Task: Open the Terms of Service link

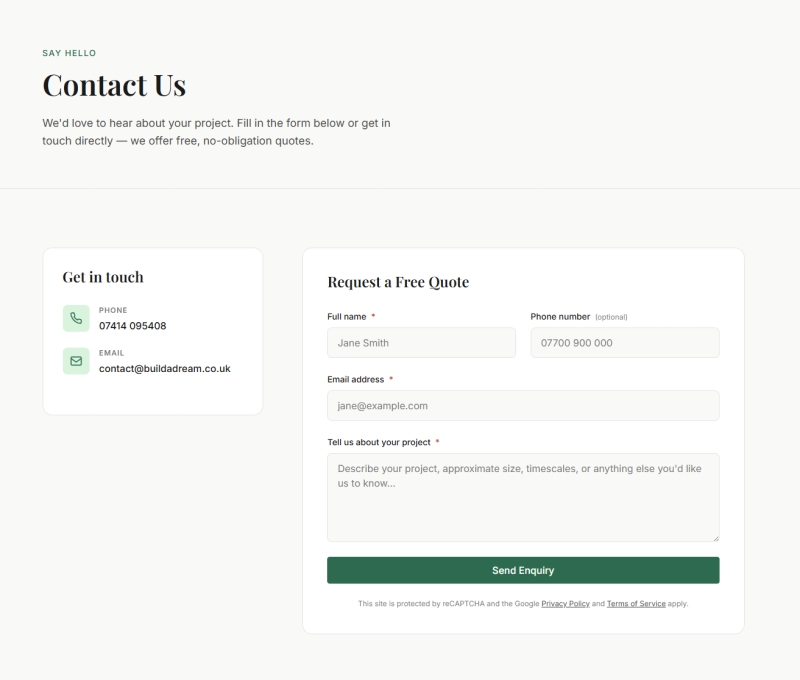Action: click(635, 604)
